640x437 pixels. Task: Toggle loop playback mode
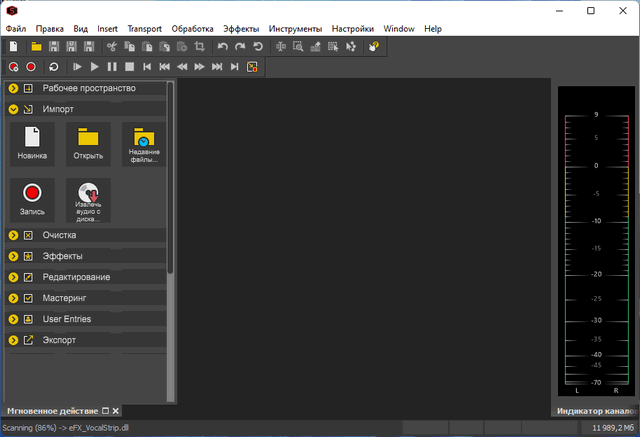(53, 67)
